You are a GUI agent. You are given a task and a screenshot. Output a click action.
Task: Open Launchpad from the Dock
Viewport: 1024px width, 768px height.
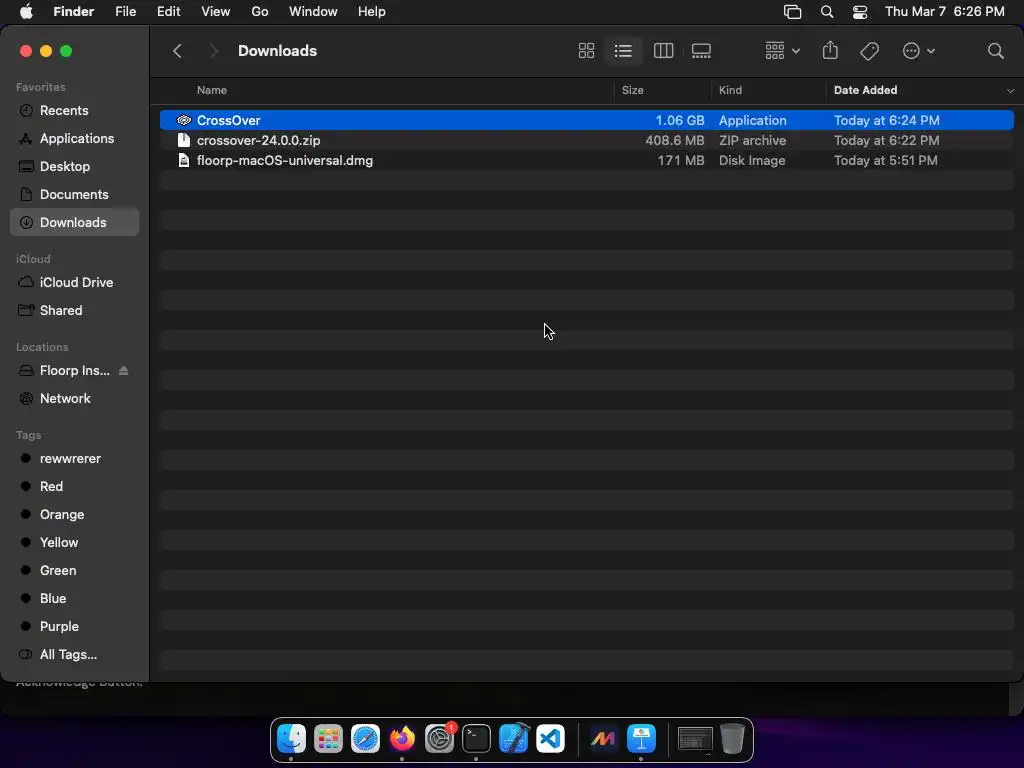[328, 739]
